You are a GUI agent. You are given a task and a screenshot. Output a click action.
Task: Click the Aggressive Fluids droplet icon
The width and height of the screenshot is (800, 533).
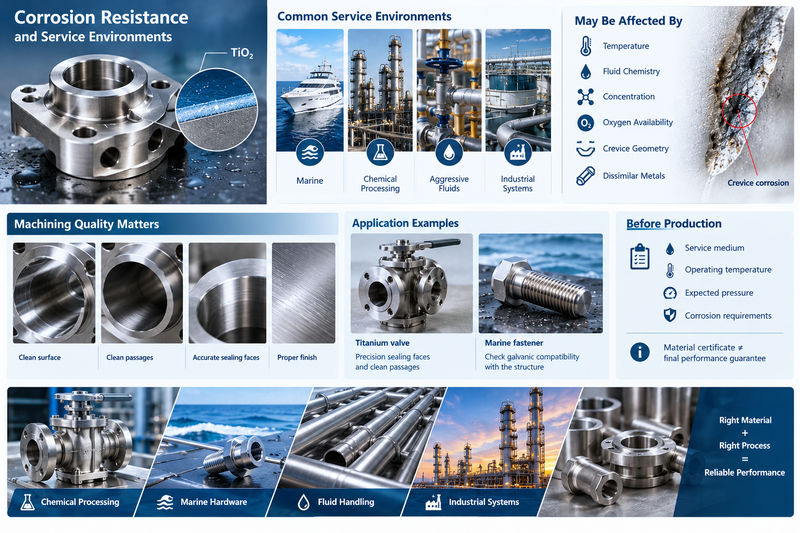[449, 152]
